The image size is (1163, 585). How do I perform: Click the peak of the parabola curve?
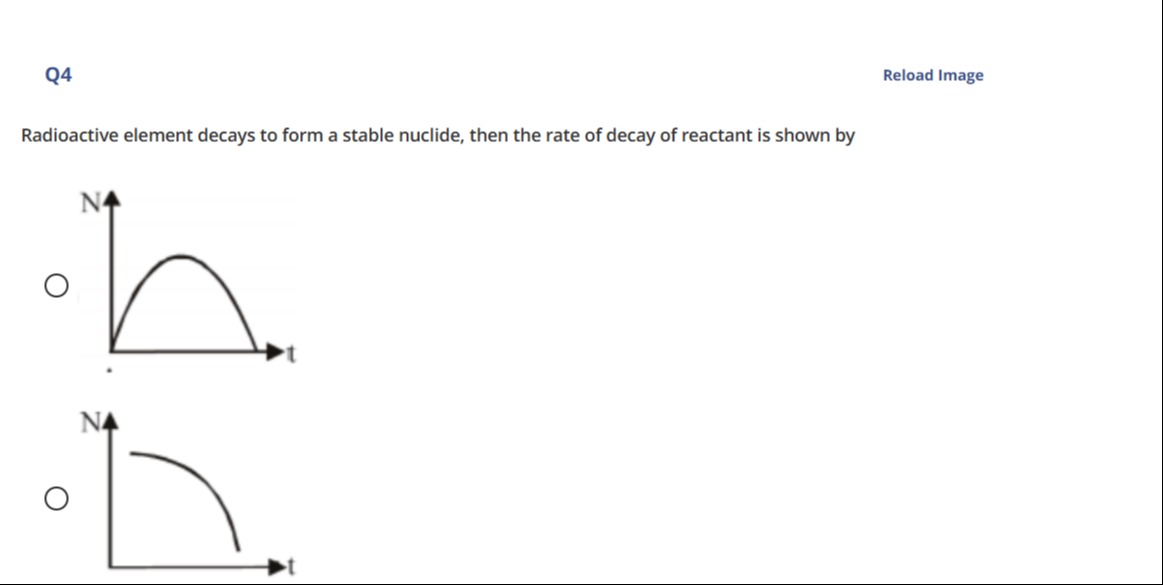(x=182, y=257)
